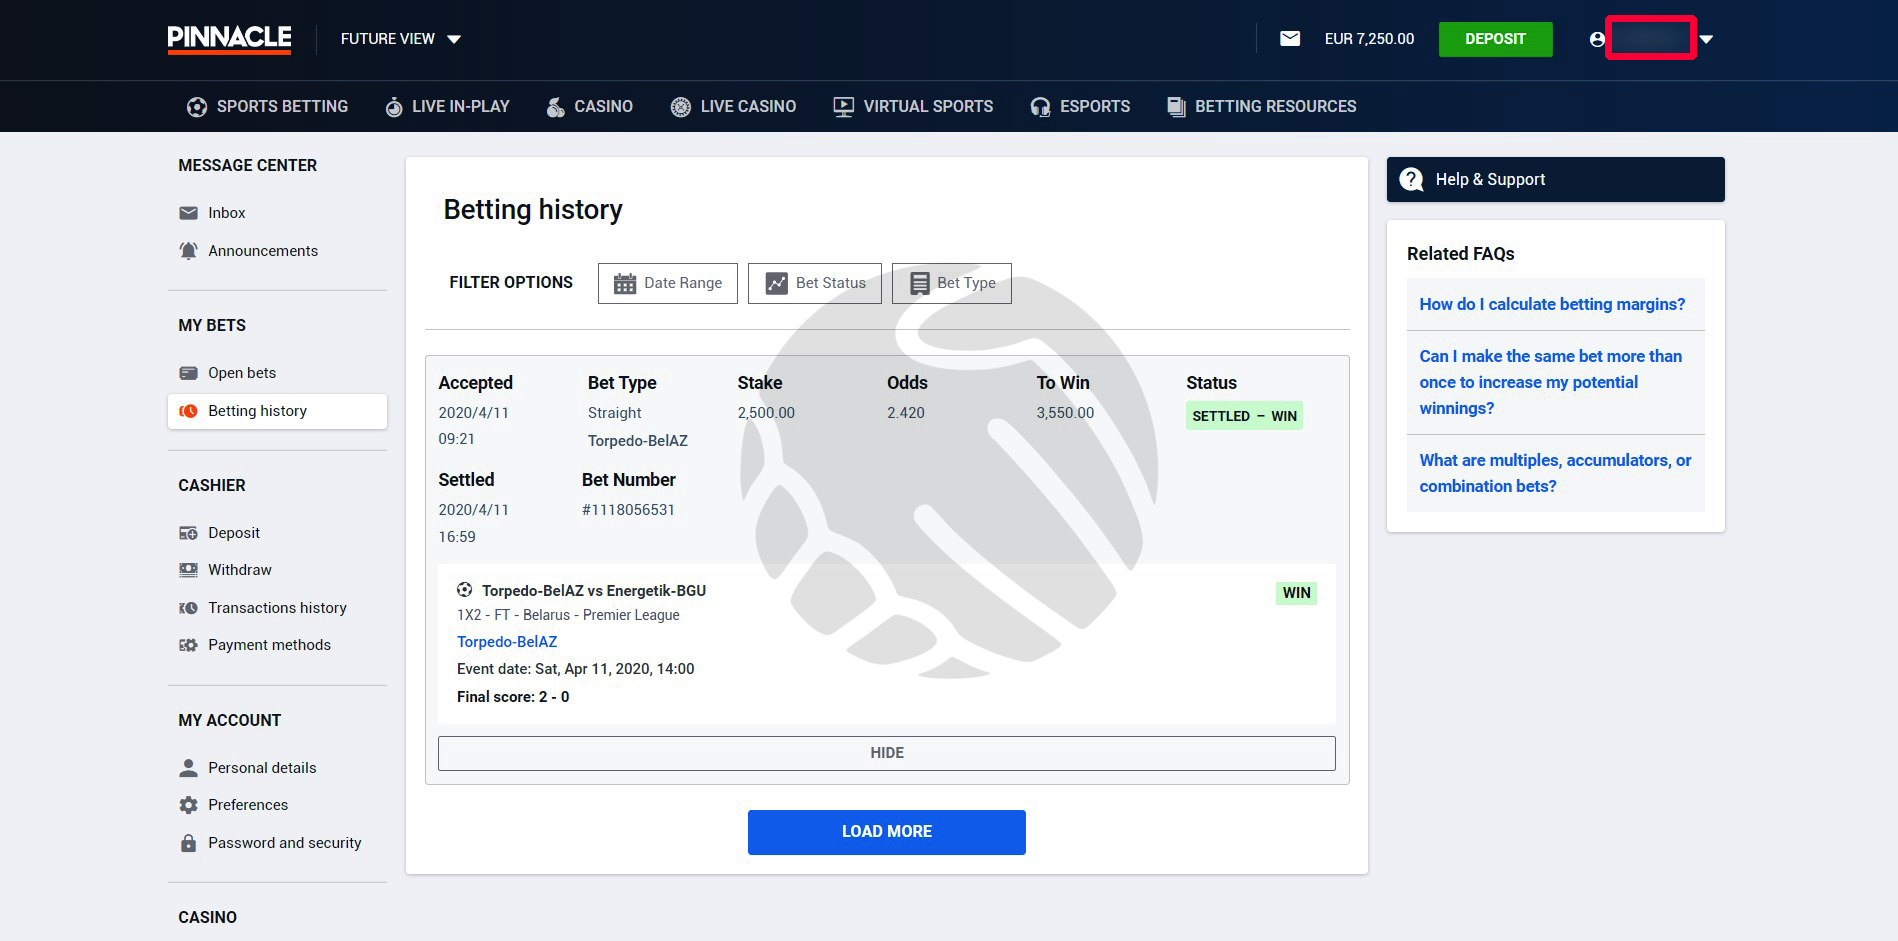Click the monitor Virtual Sports icon

[843, 107]
